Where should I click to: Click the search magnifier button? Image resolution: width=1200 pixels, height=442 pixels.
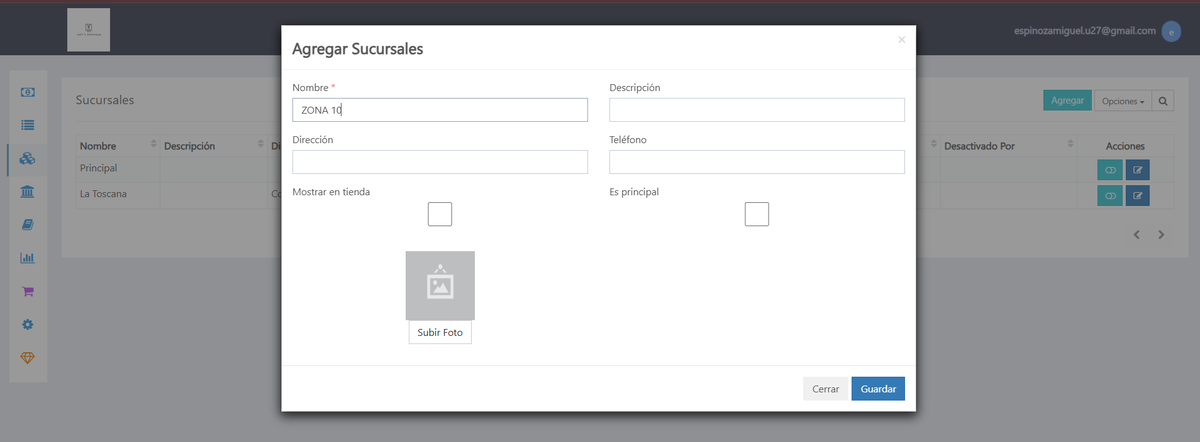pos(1164,101)
